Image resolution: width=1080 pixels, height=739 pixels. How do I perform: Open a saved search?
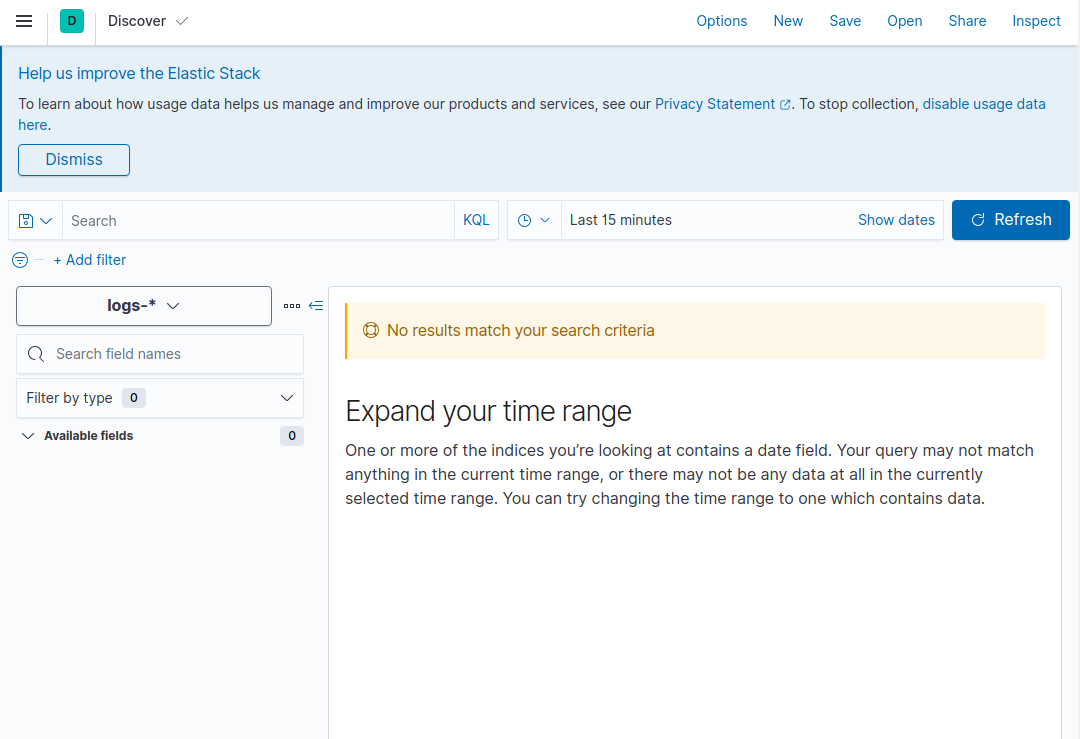coord(904,21)
